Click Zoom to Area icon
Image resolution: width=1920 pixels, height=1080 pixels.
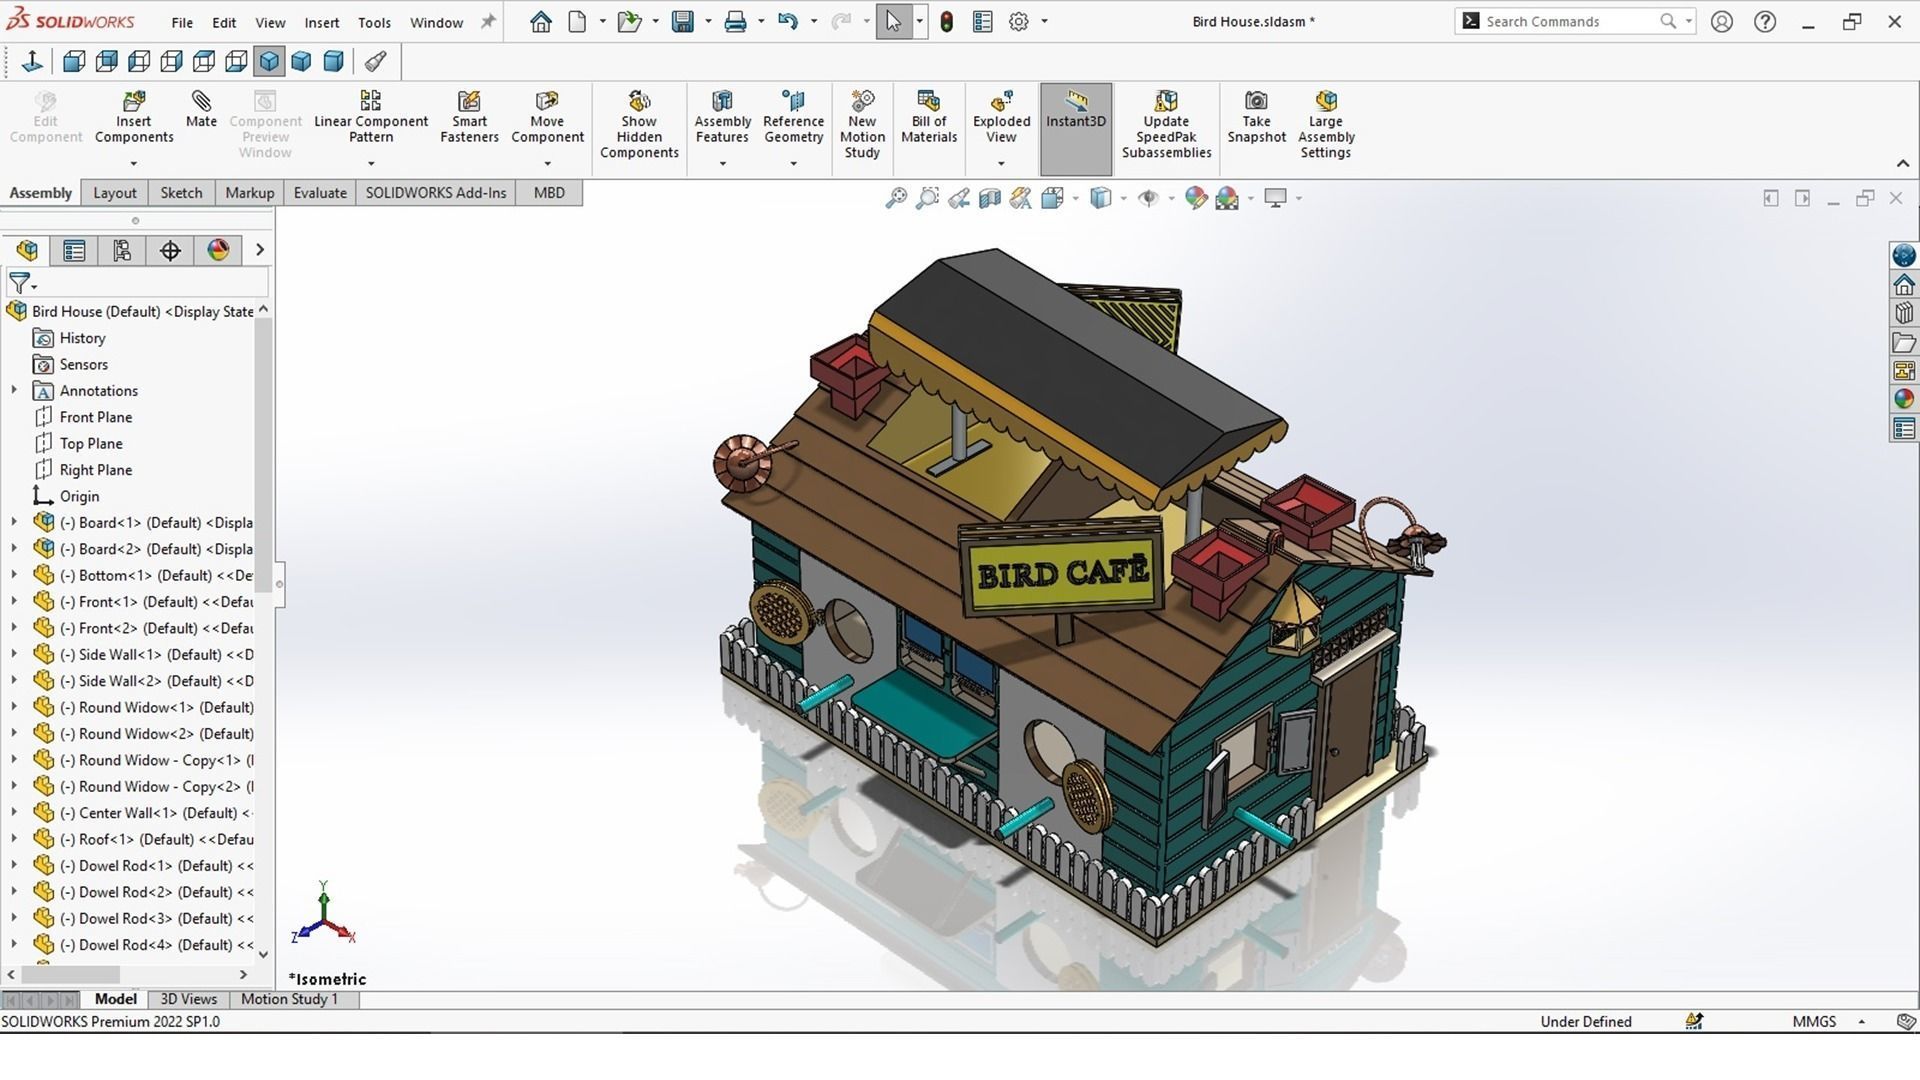pyautogui.click(x=928, y=198)
